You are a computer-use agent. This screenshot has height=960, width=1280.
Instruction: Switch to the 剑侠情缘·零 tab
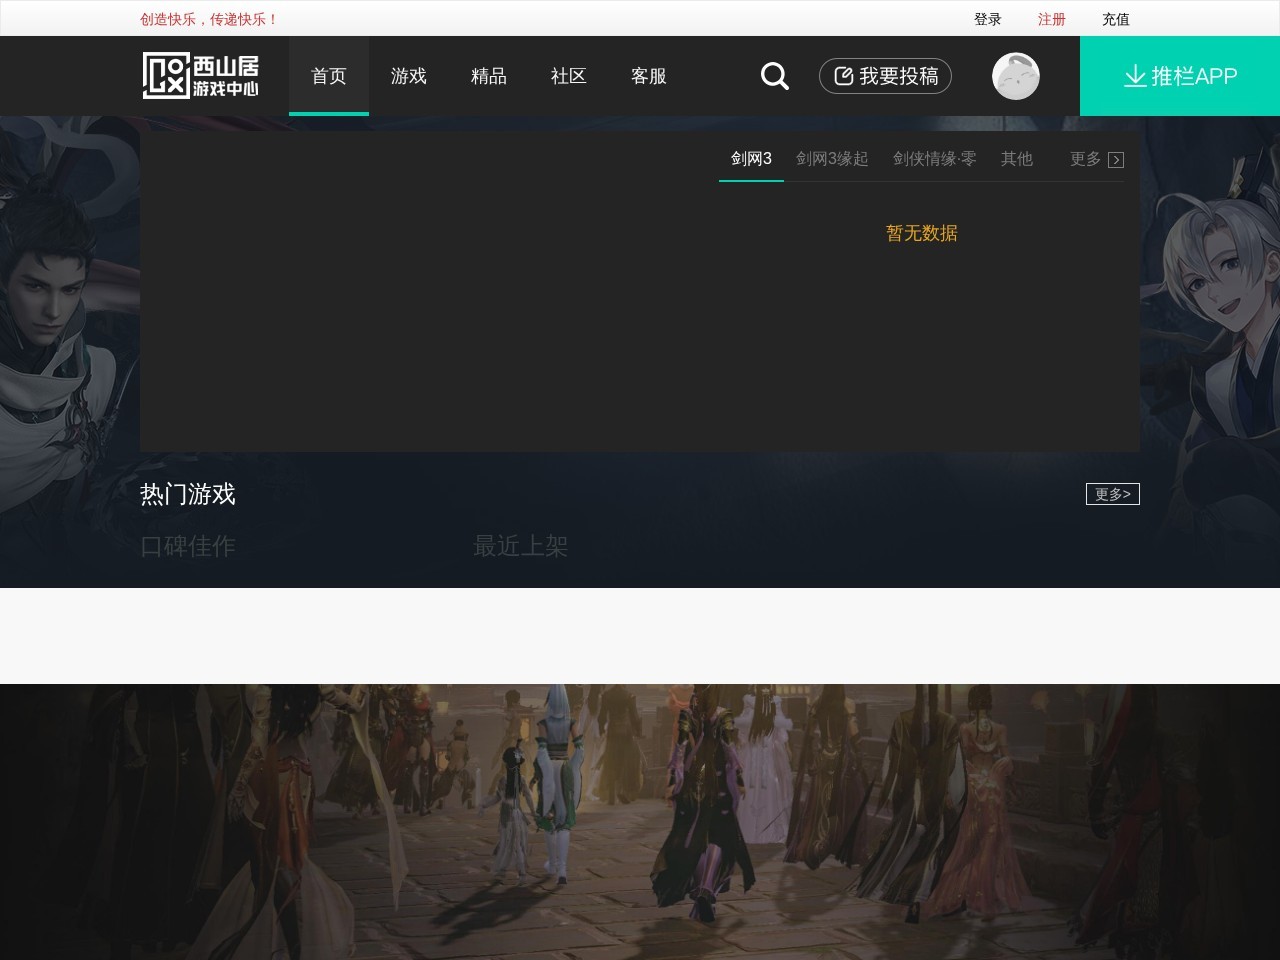pyautogui.click(x=935, y=159)
